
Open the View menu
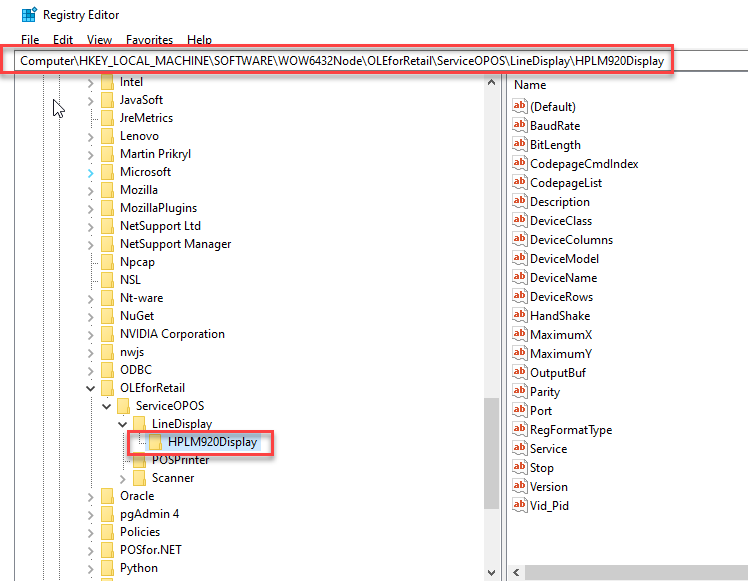[x=99, y=40]
